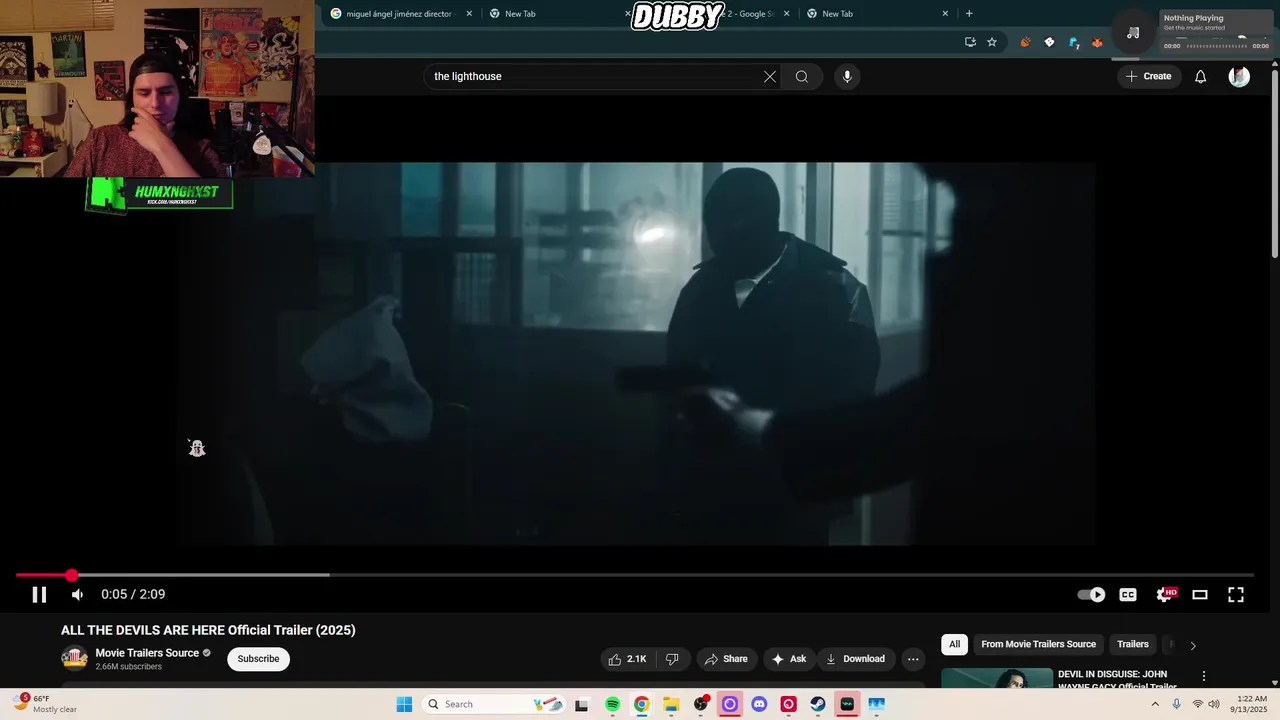Clear the search box text
The height and width of the screenshot is (720, 1280).
point(770,76)
